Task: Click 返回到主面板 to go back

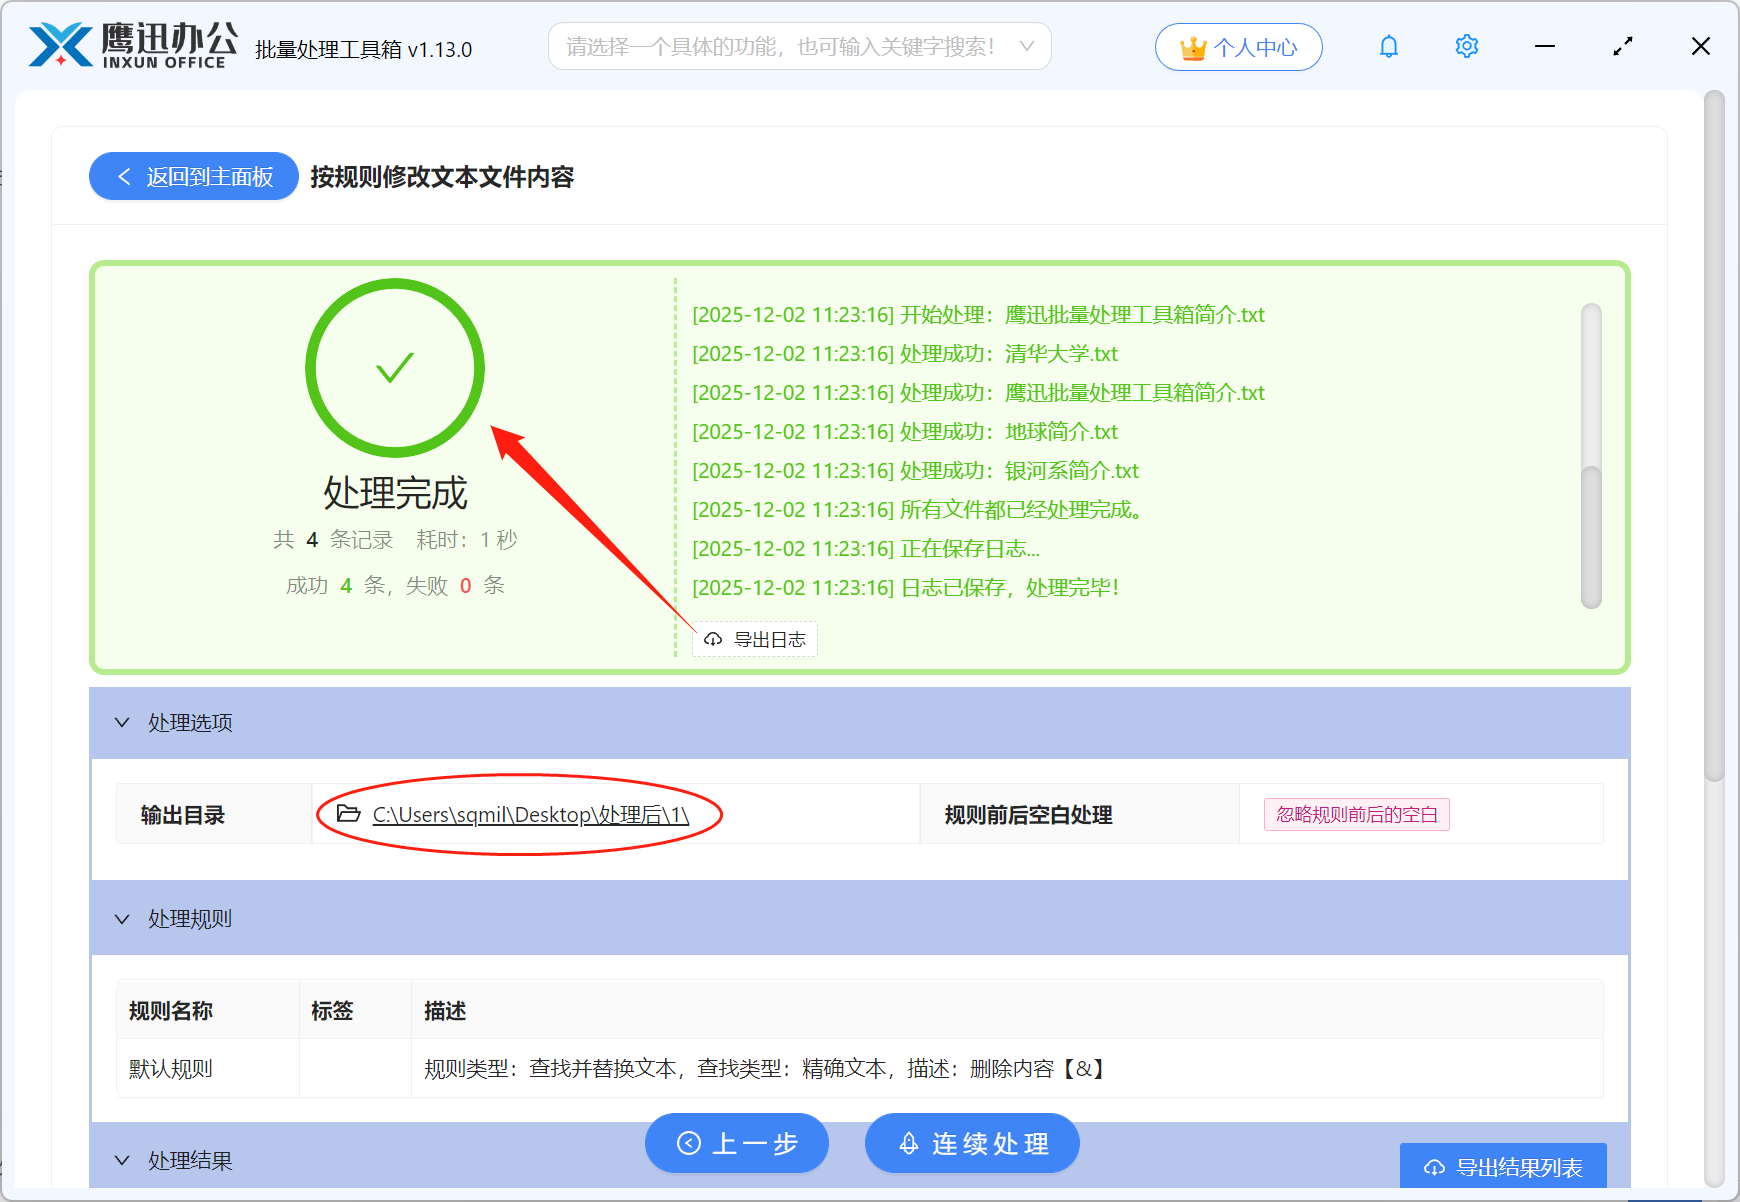Action: click(x=193, y=176)
